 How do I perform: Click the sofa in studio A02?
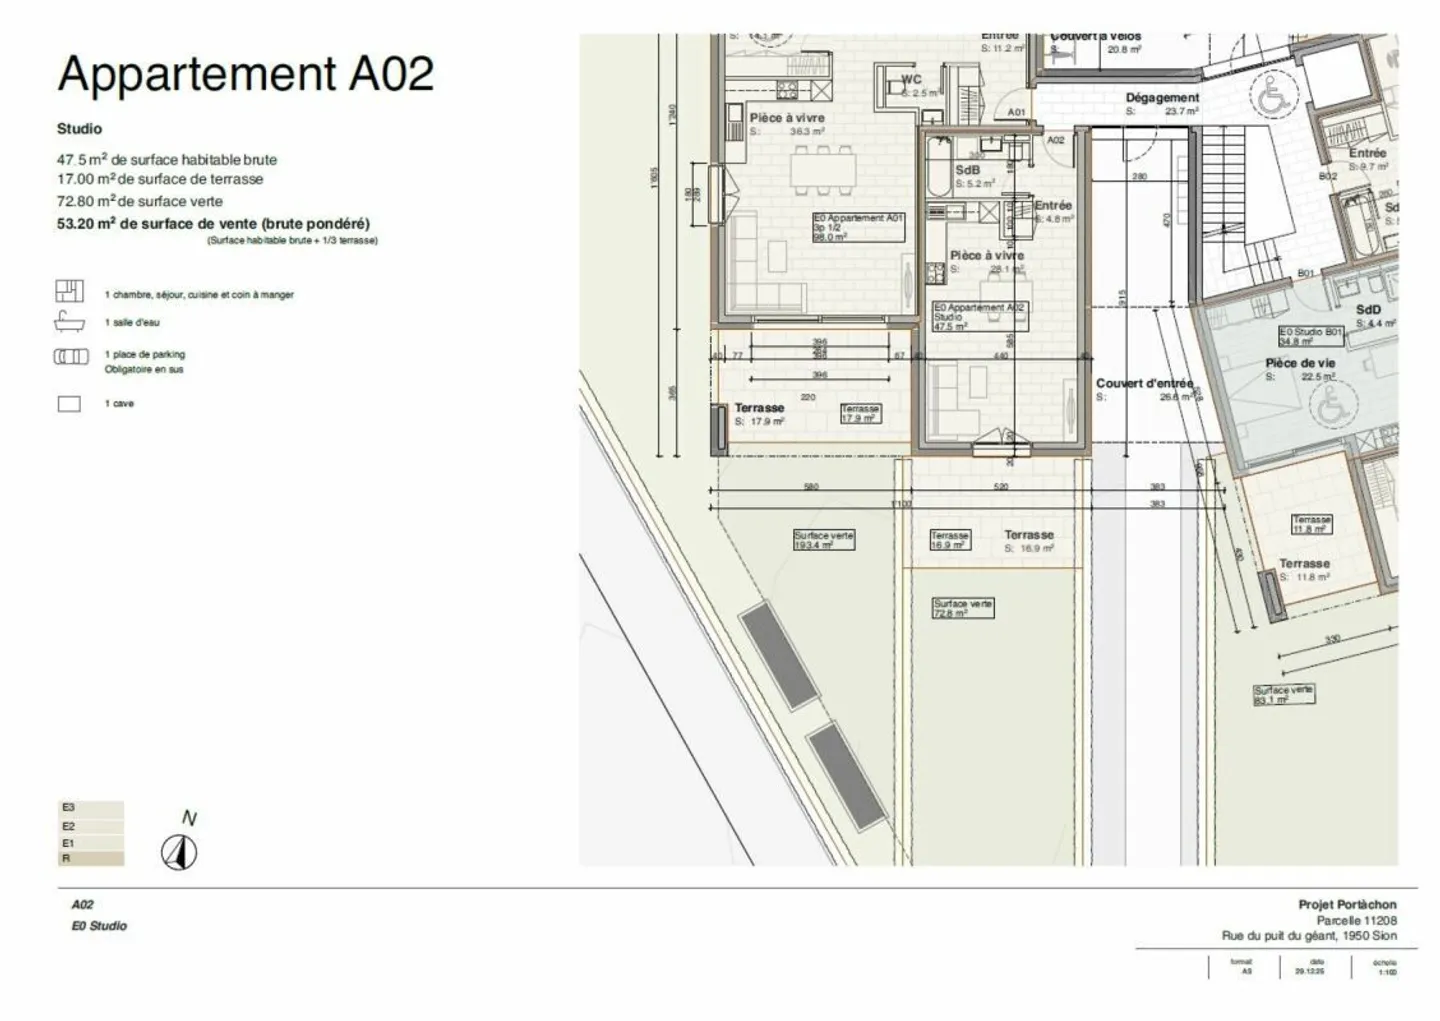tap(955, 401)
